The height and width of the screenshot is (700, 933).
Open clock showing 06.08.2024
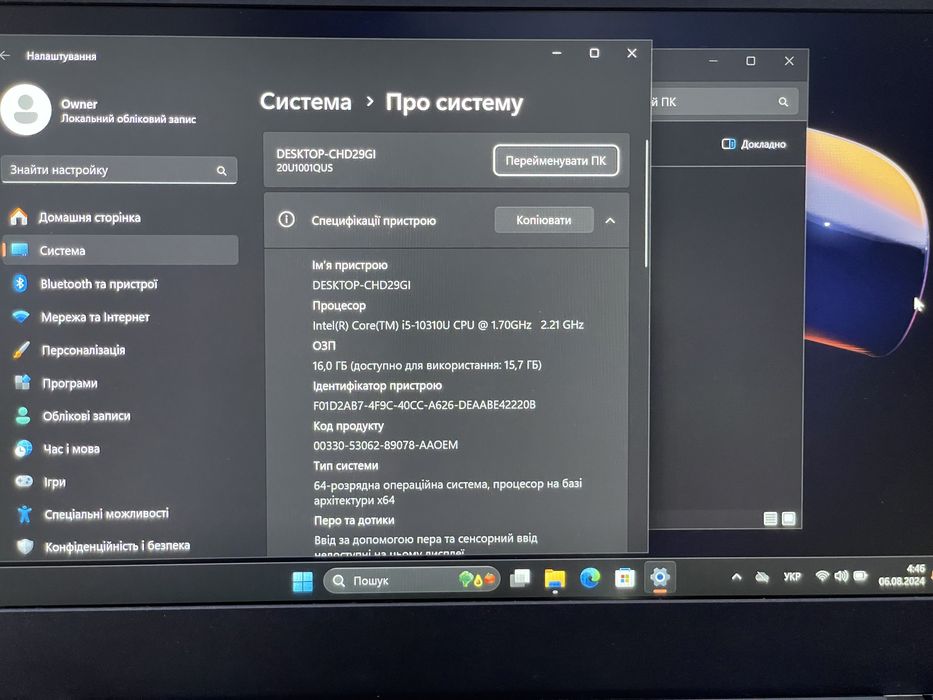[902, 575]
